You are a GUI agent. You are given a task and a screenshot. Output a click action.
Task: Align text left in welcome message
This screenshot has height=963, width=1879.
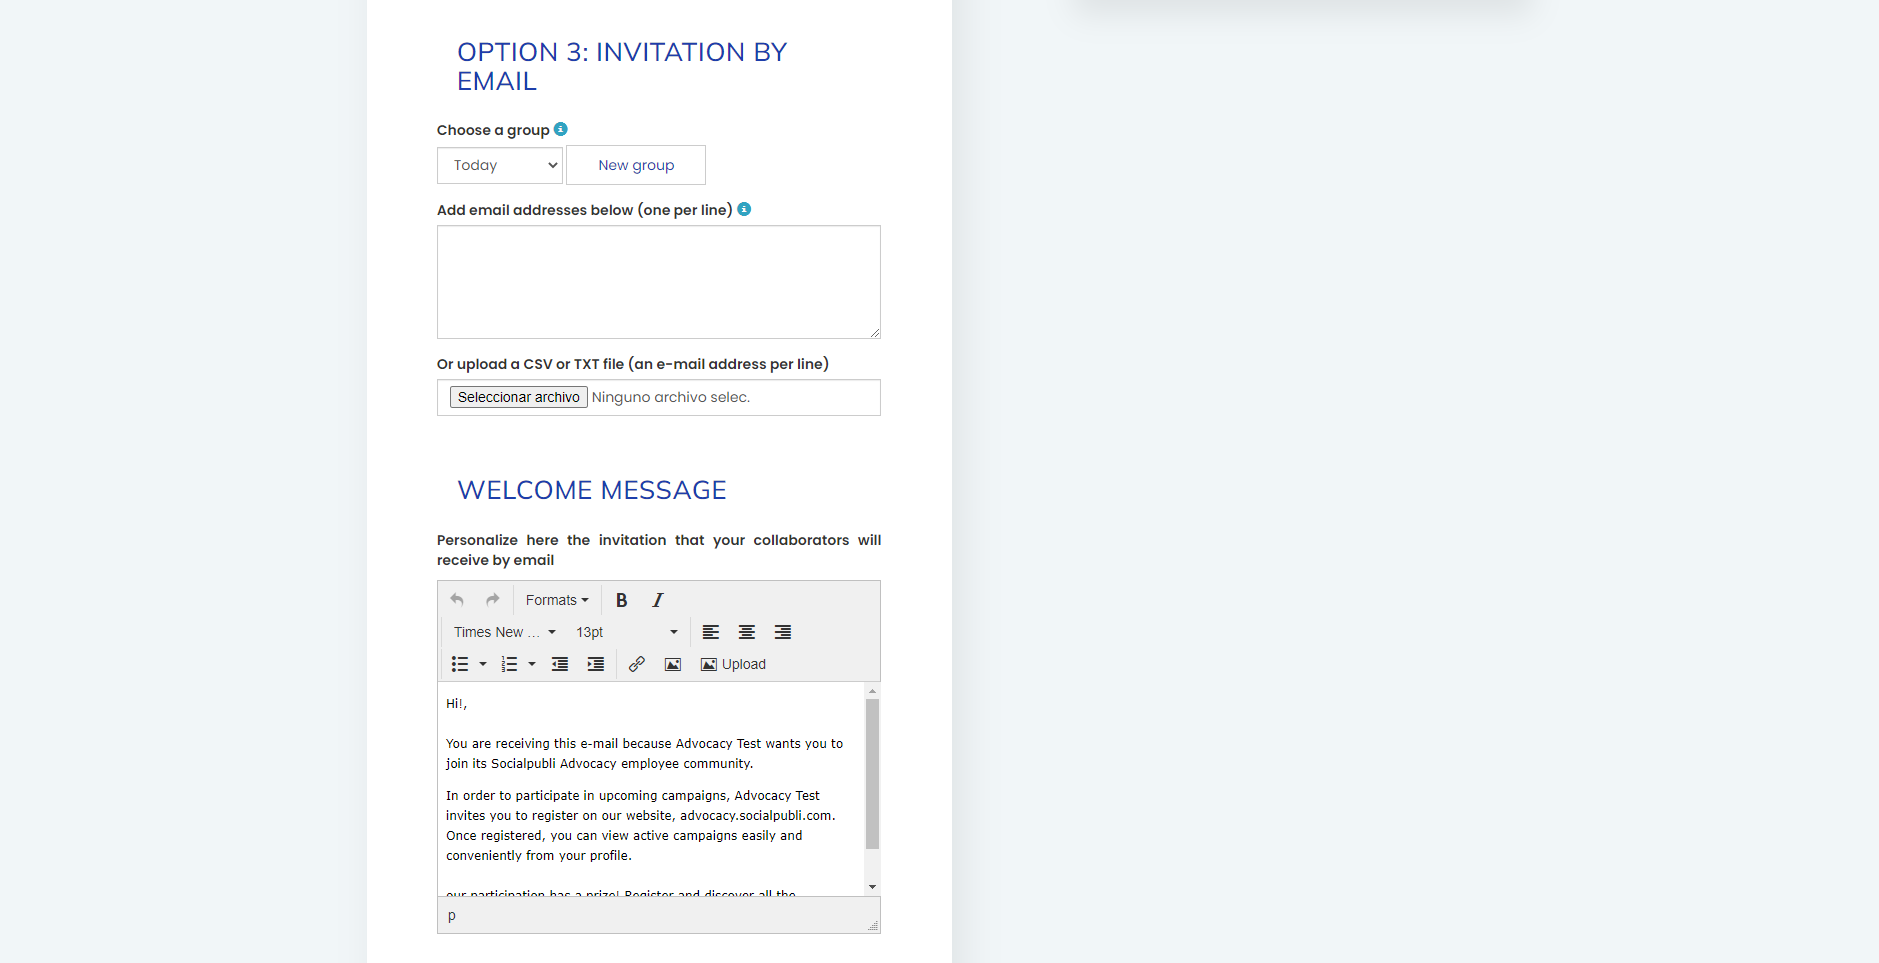[711, 632]
